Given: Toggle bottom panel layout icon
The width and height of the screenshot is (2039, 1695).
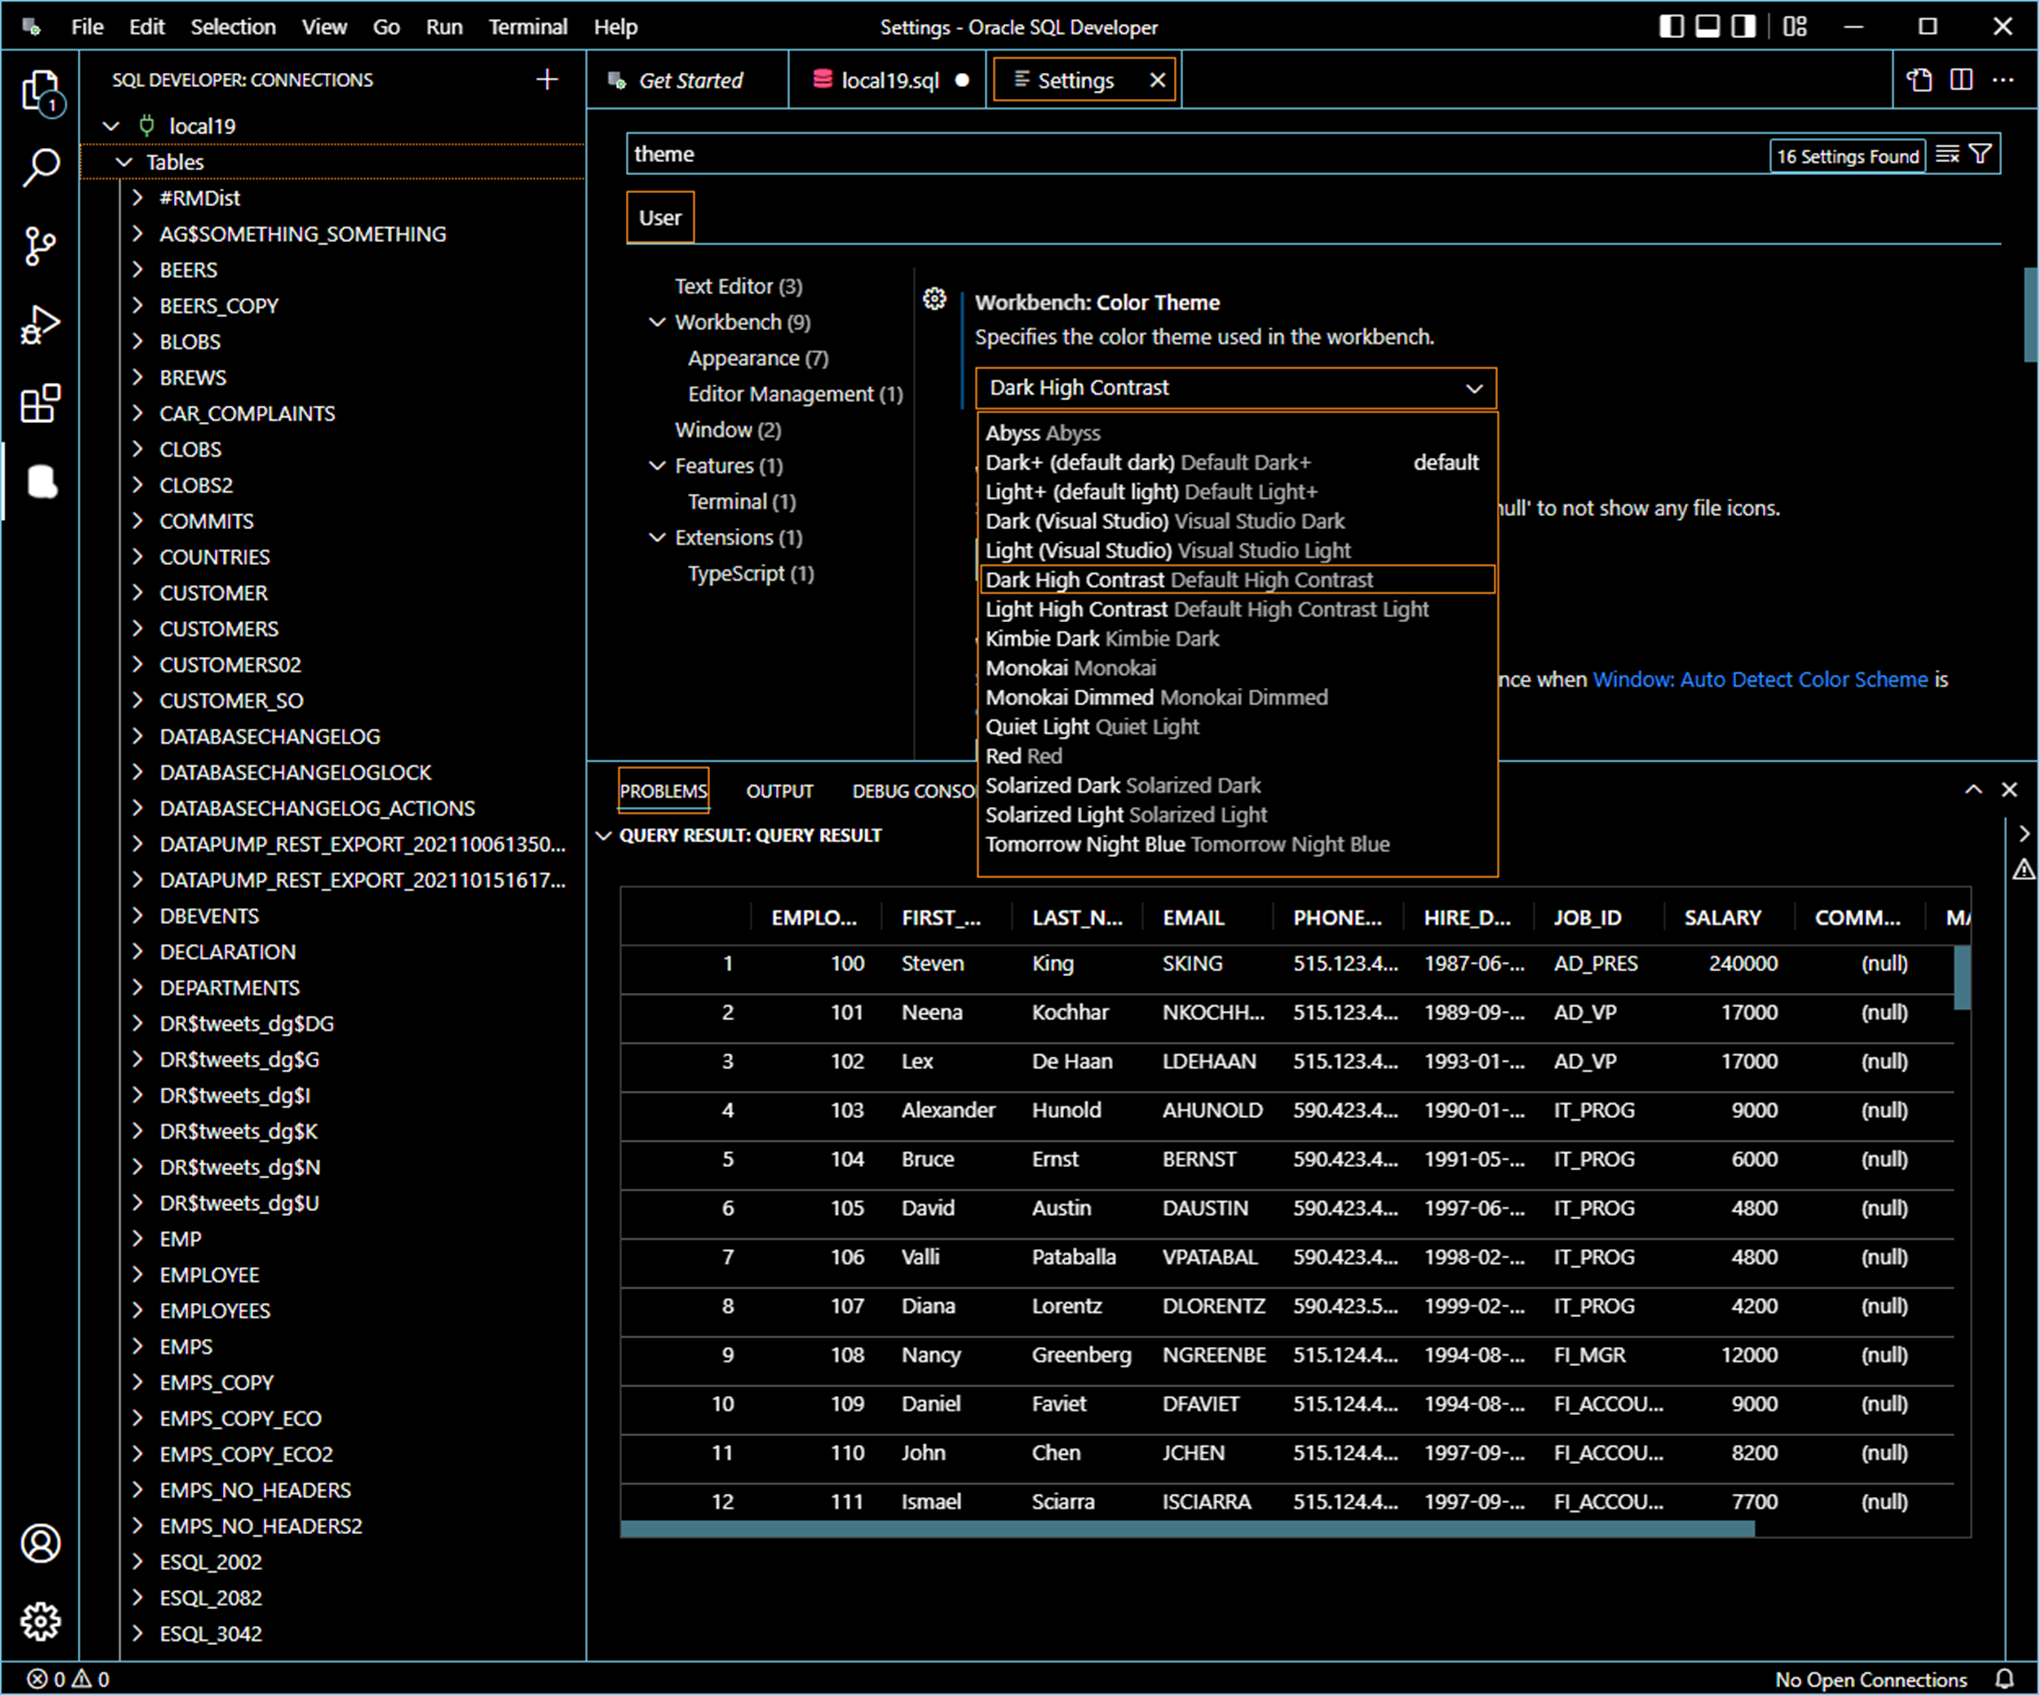Looking at the screenshot, I should 1708,27.
